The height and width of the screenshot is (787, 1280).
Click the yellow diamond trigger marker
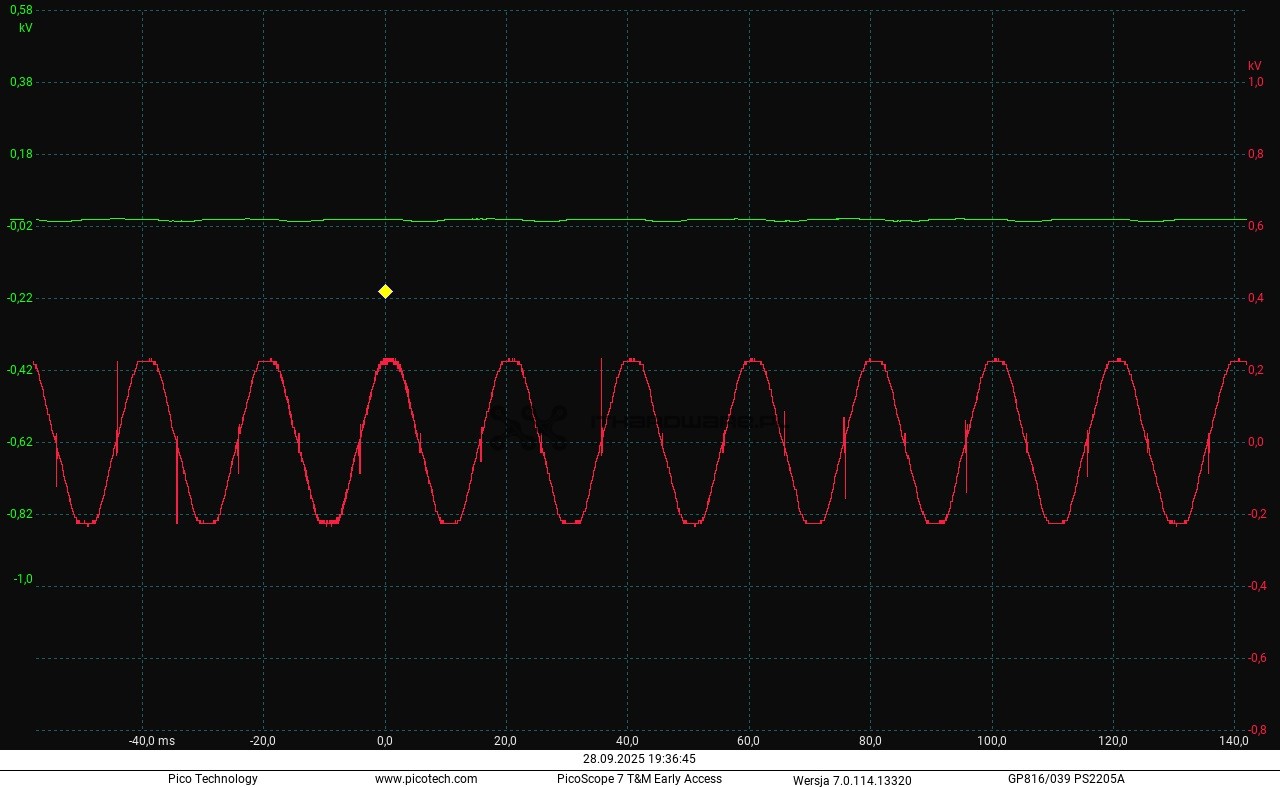pyautogui.click(x=385, y=291)
